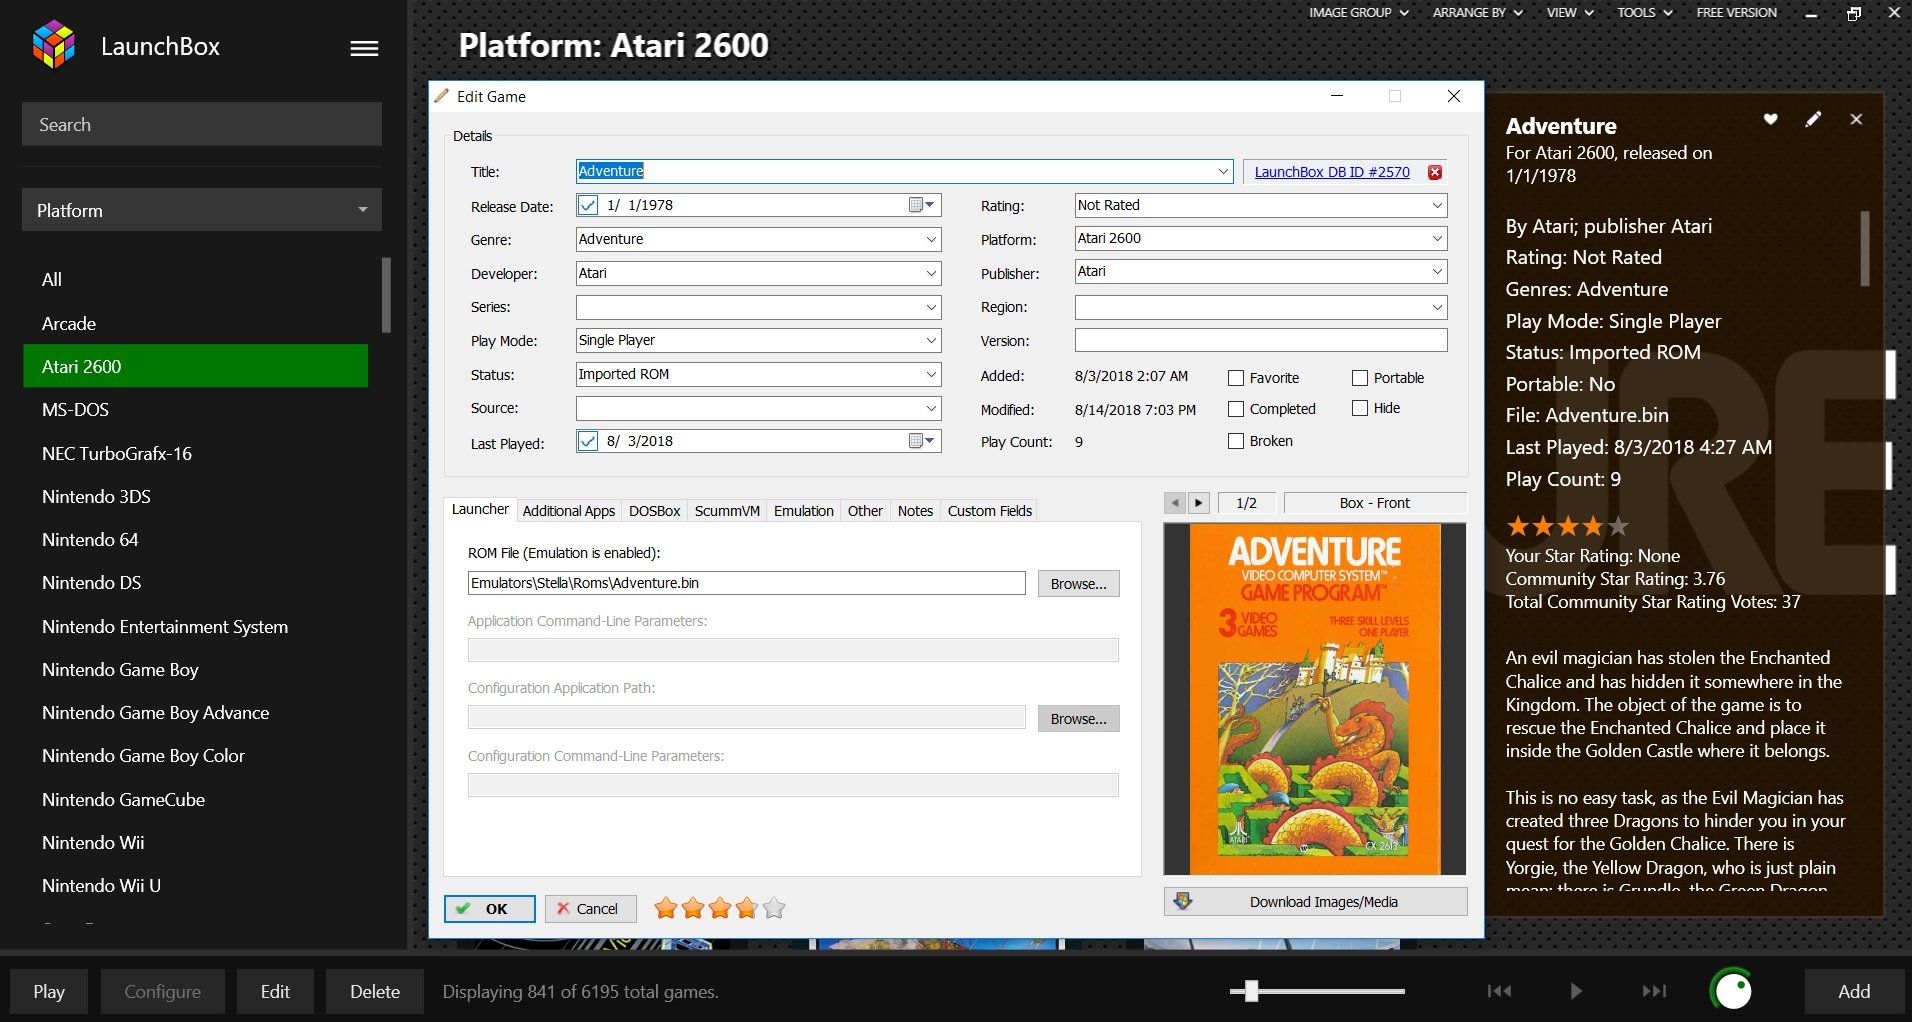Check the Broken checkbox
Screen dimensions: 1912x1022
1236,441
